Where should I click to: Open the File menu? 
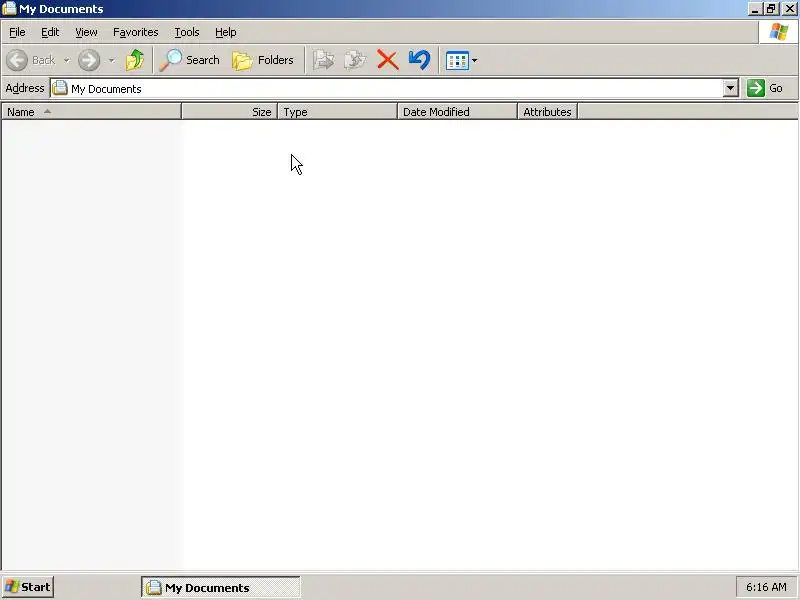click(17, 32)
